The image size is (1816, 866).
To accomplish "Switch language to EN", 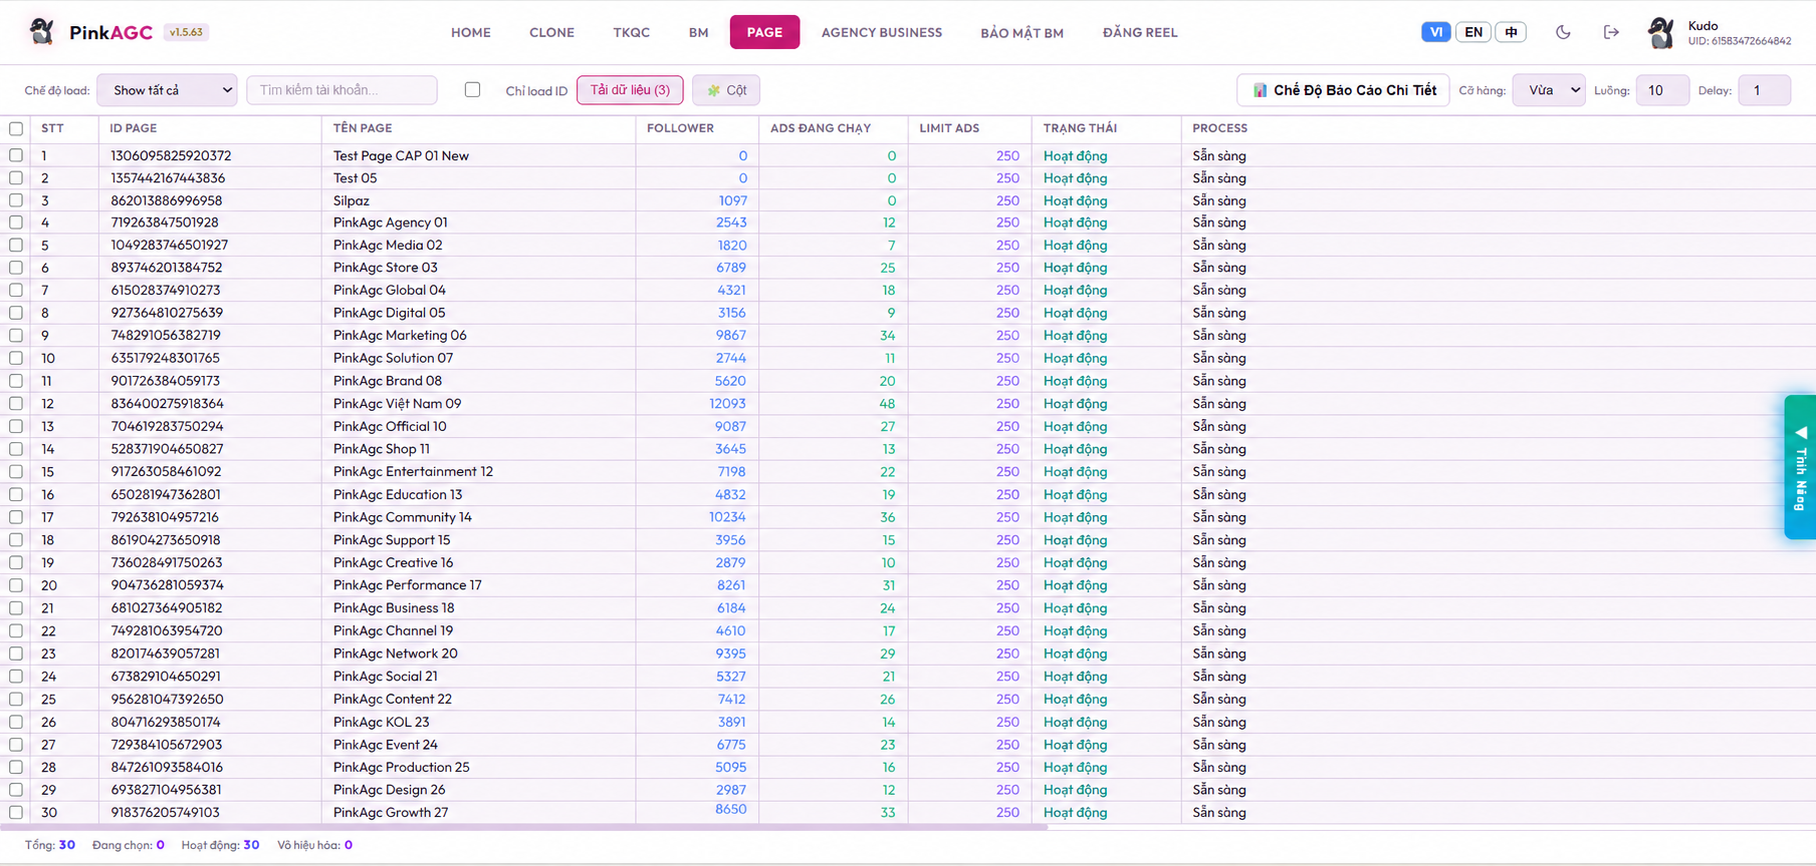I will 1473,32.
